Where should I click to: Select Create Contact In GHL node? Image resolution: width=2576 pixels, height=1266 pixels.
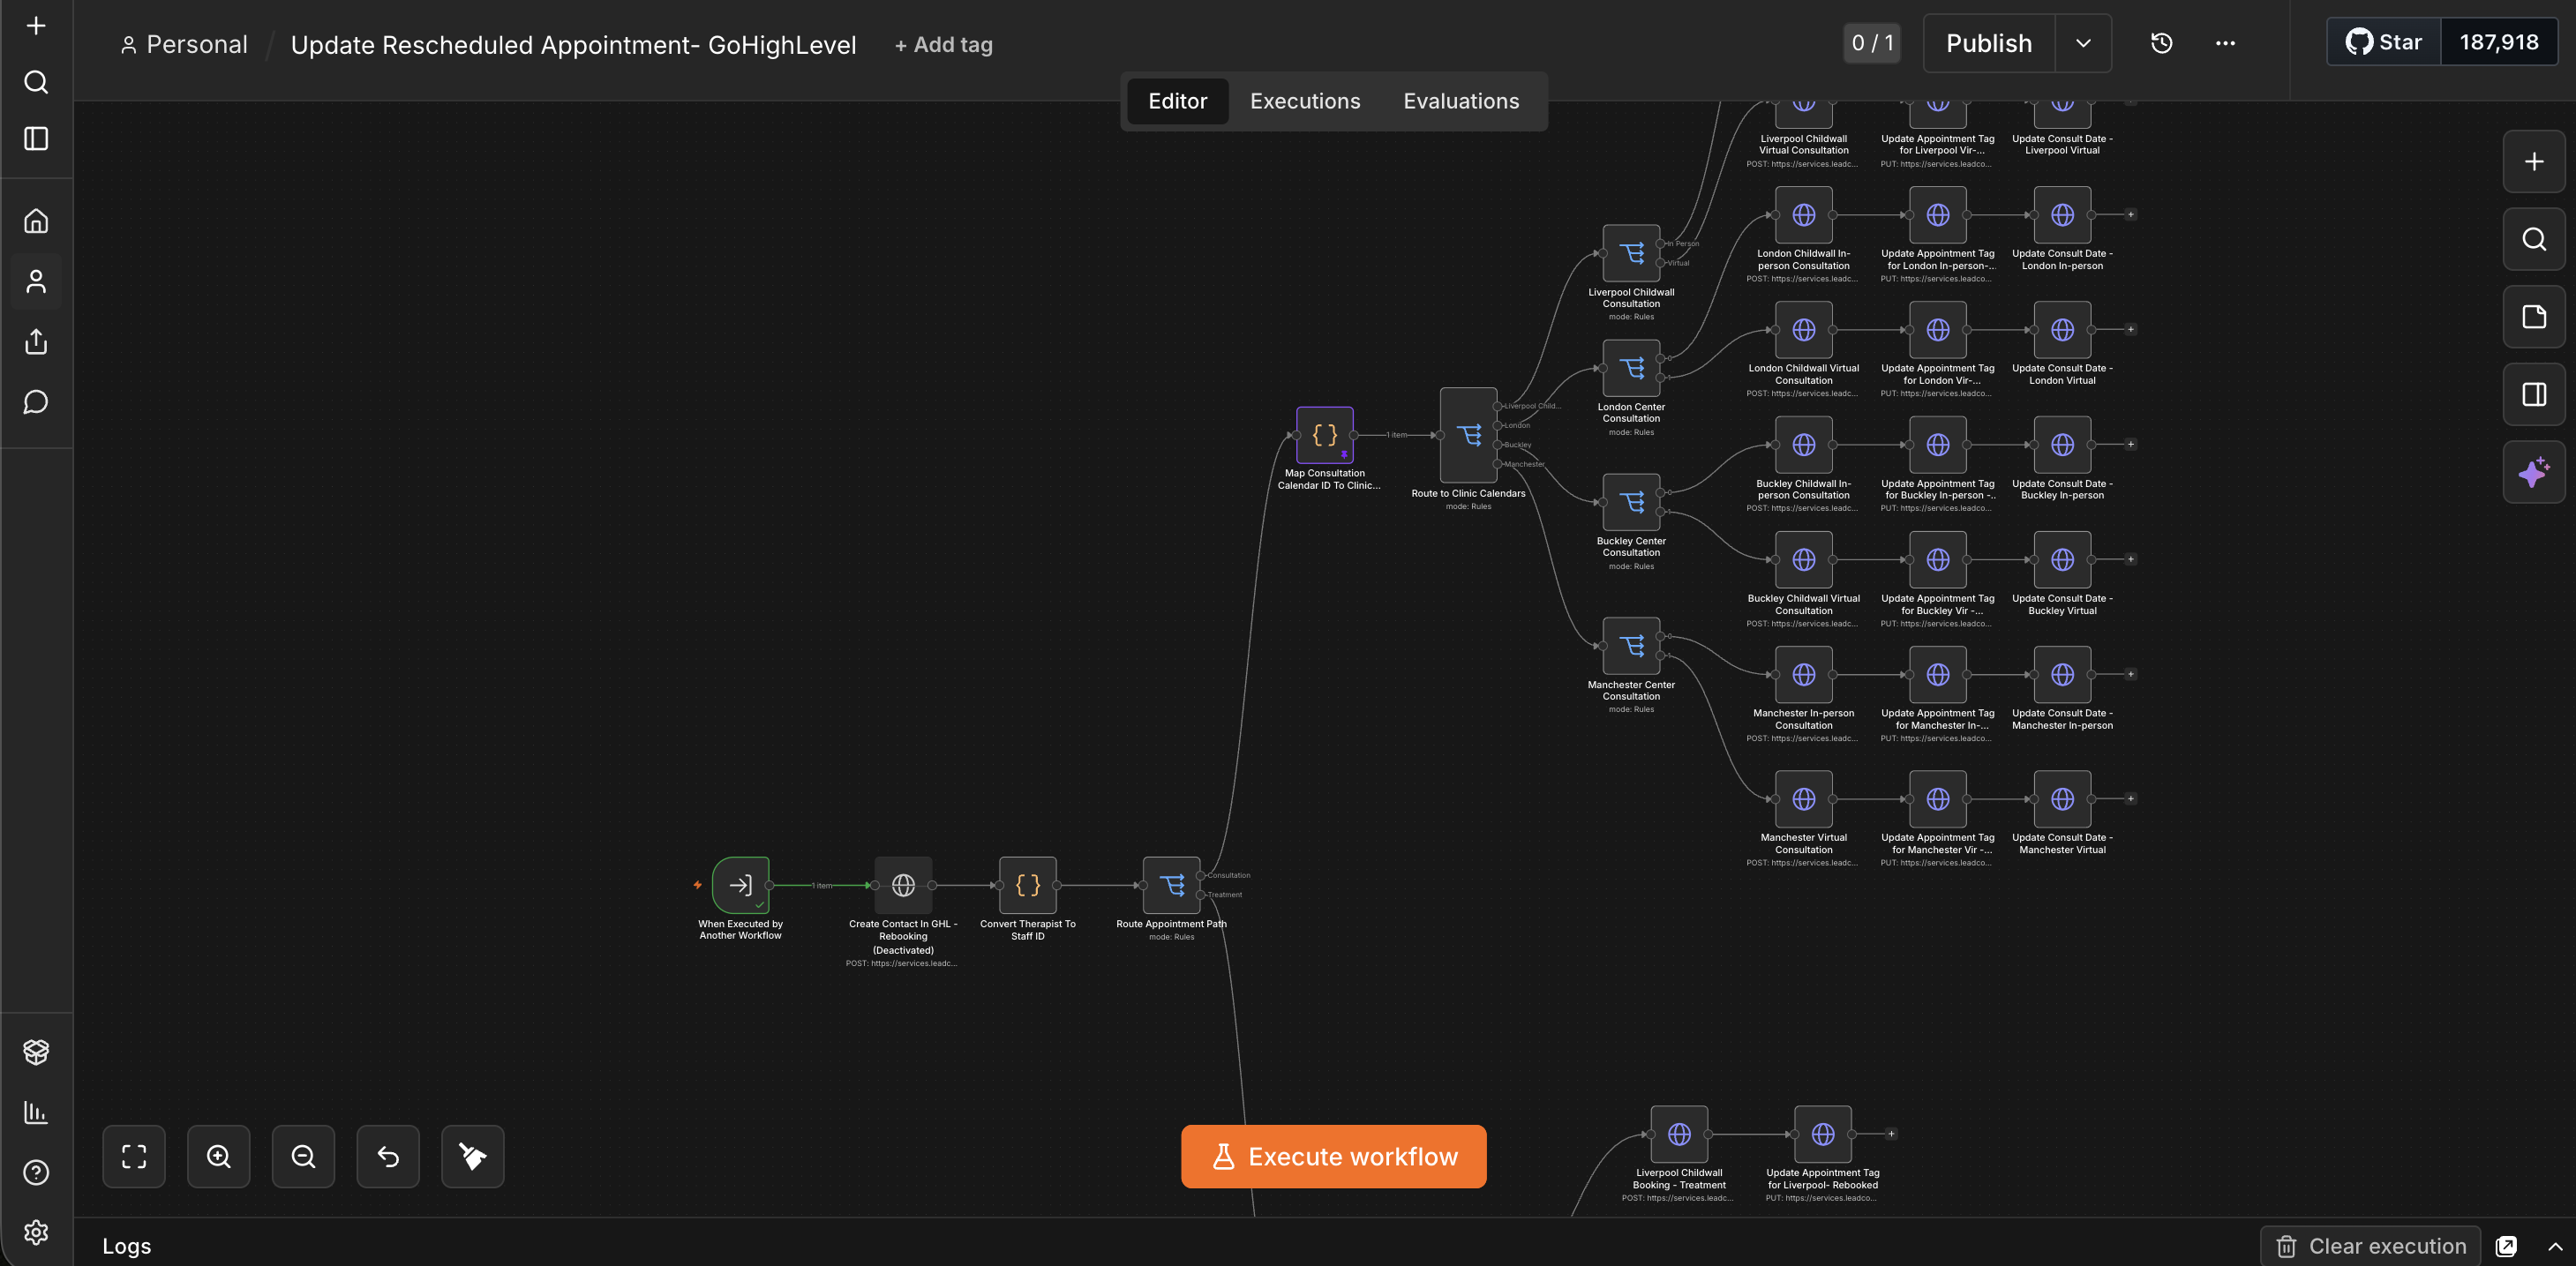(903, 885)
